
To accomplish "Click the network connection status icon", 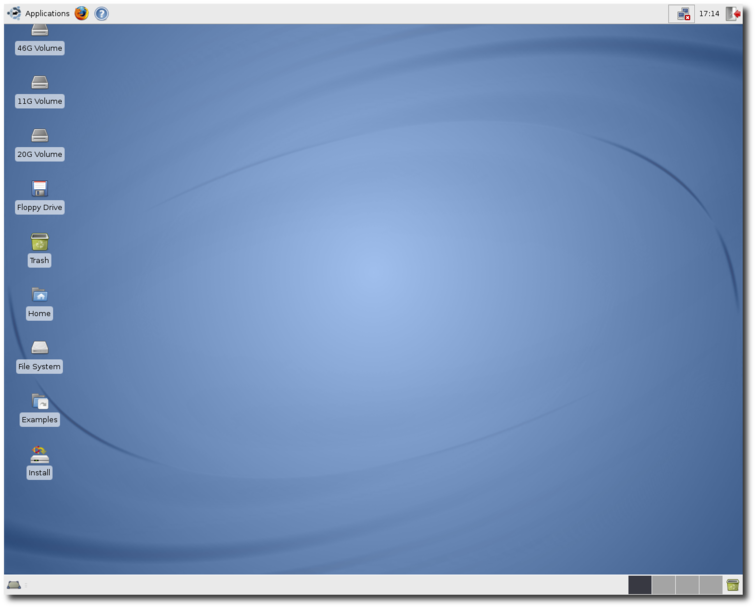I will (682, 14).
